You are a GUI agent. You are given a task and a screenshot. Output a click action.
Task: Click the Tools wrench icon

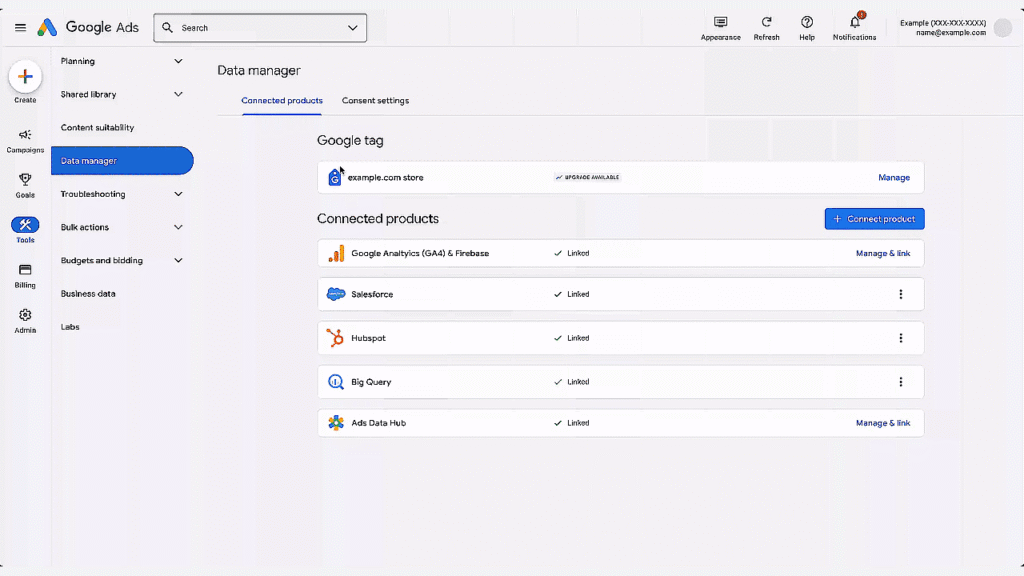[24, 226]
